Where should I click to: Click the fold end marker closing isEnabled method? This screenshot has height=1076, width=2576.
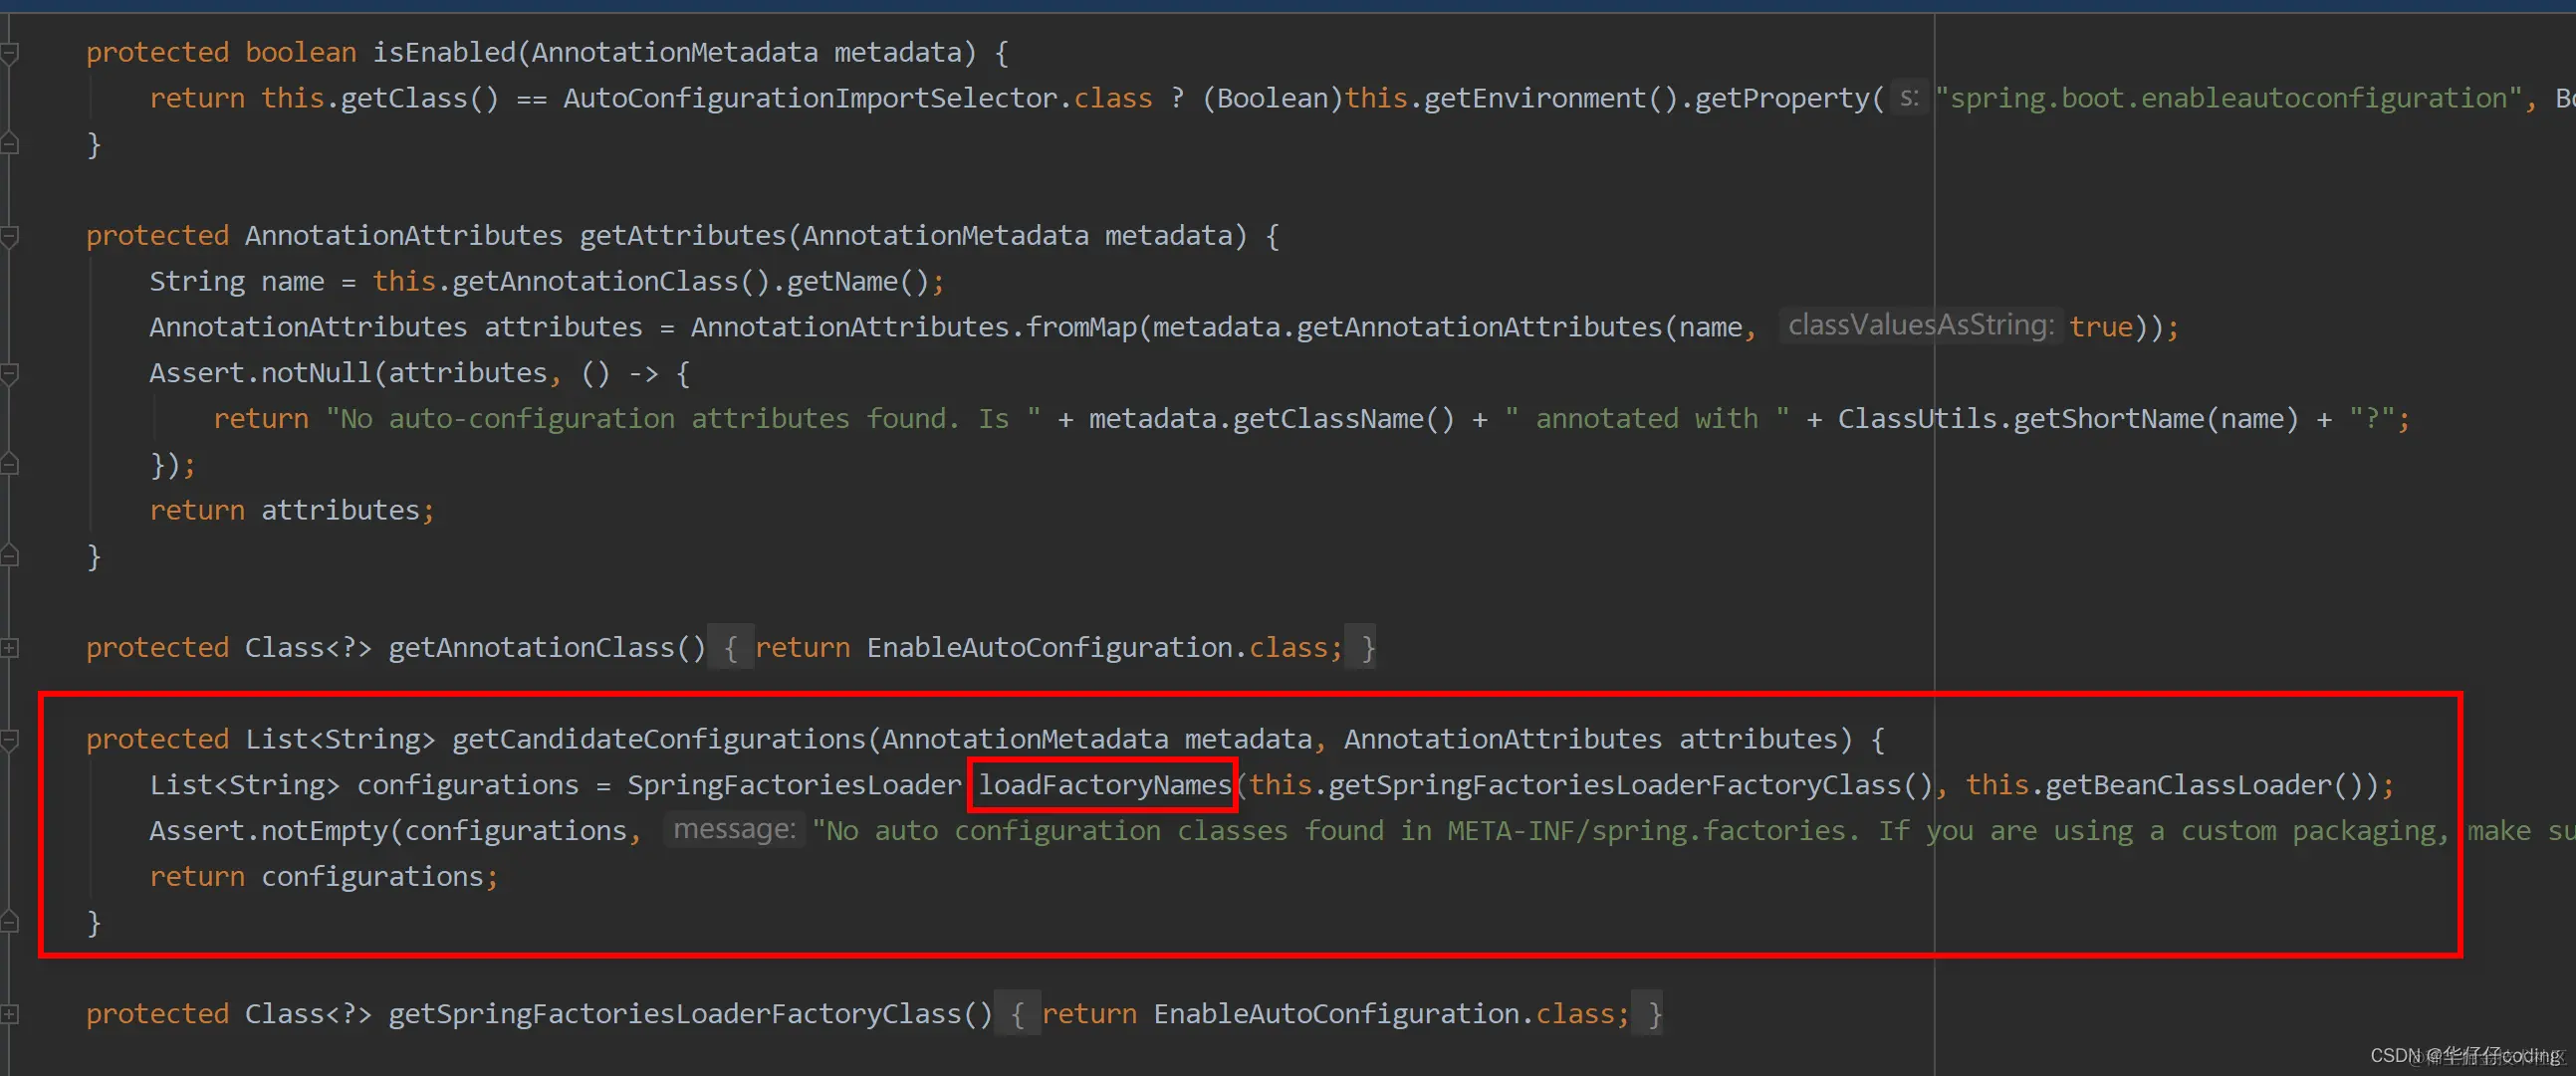tap(10, 144)
